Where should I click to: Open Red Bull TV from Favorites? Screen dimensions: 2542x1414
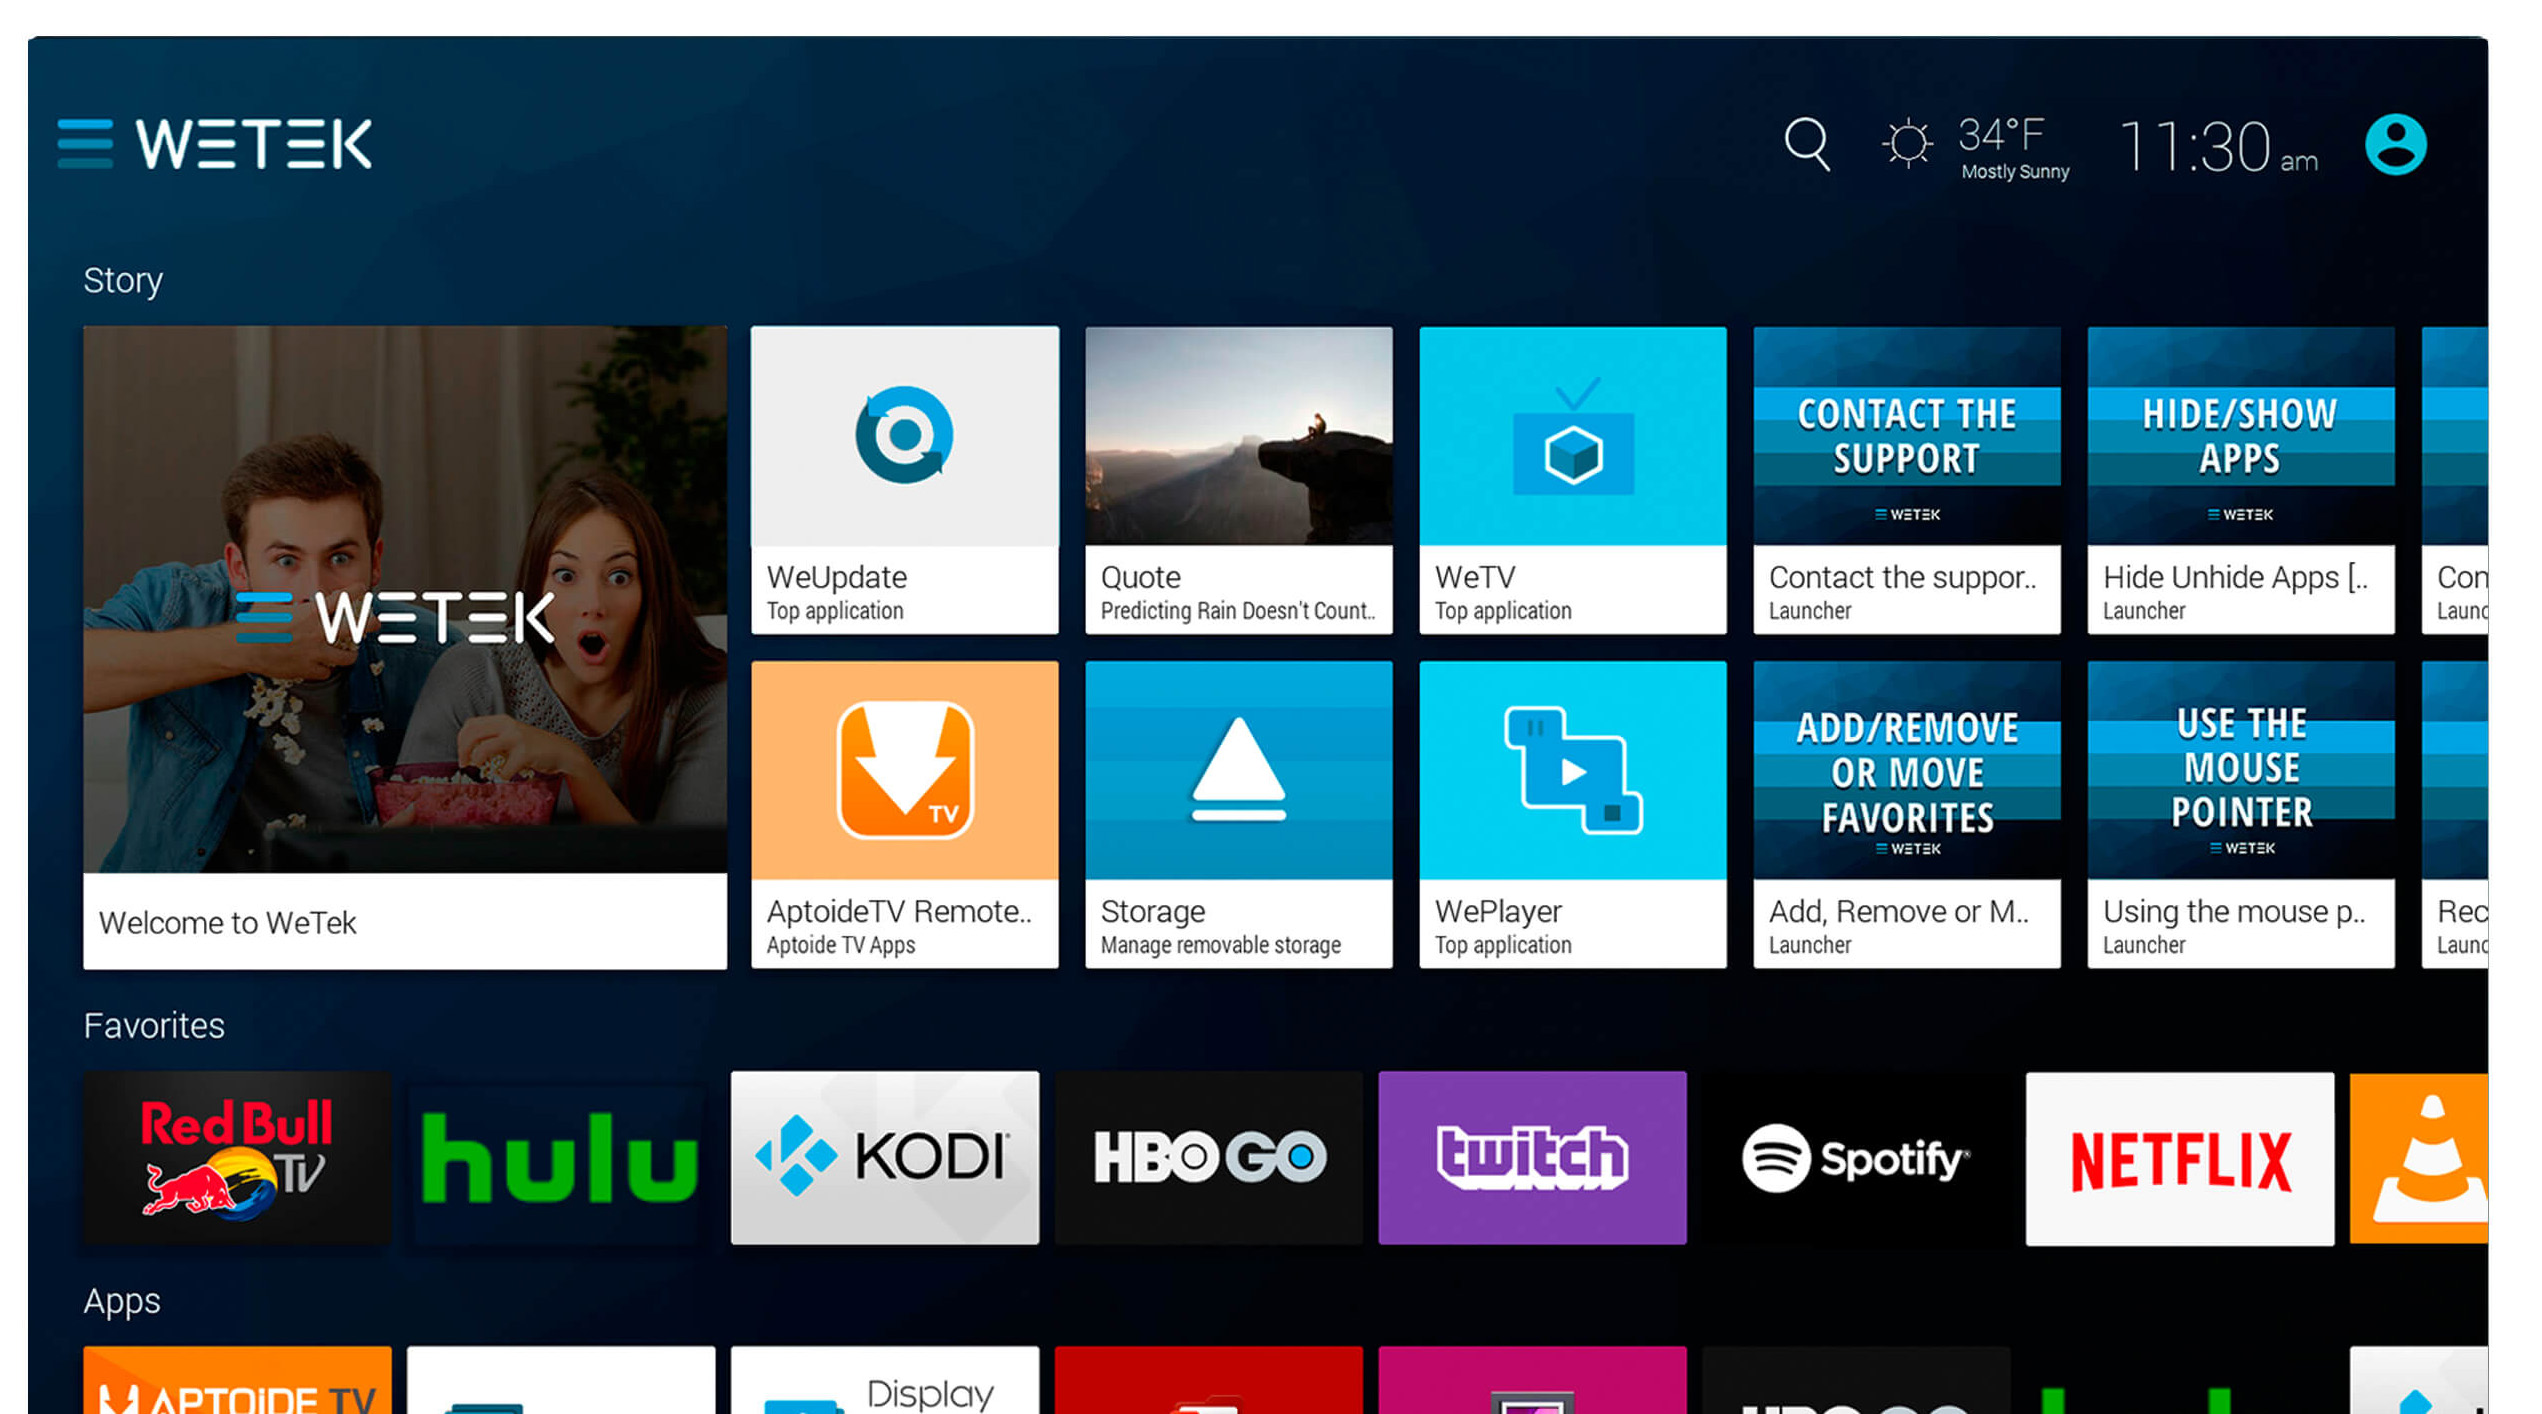[237, 1158]
